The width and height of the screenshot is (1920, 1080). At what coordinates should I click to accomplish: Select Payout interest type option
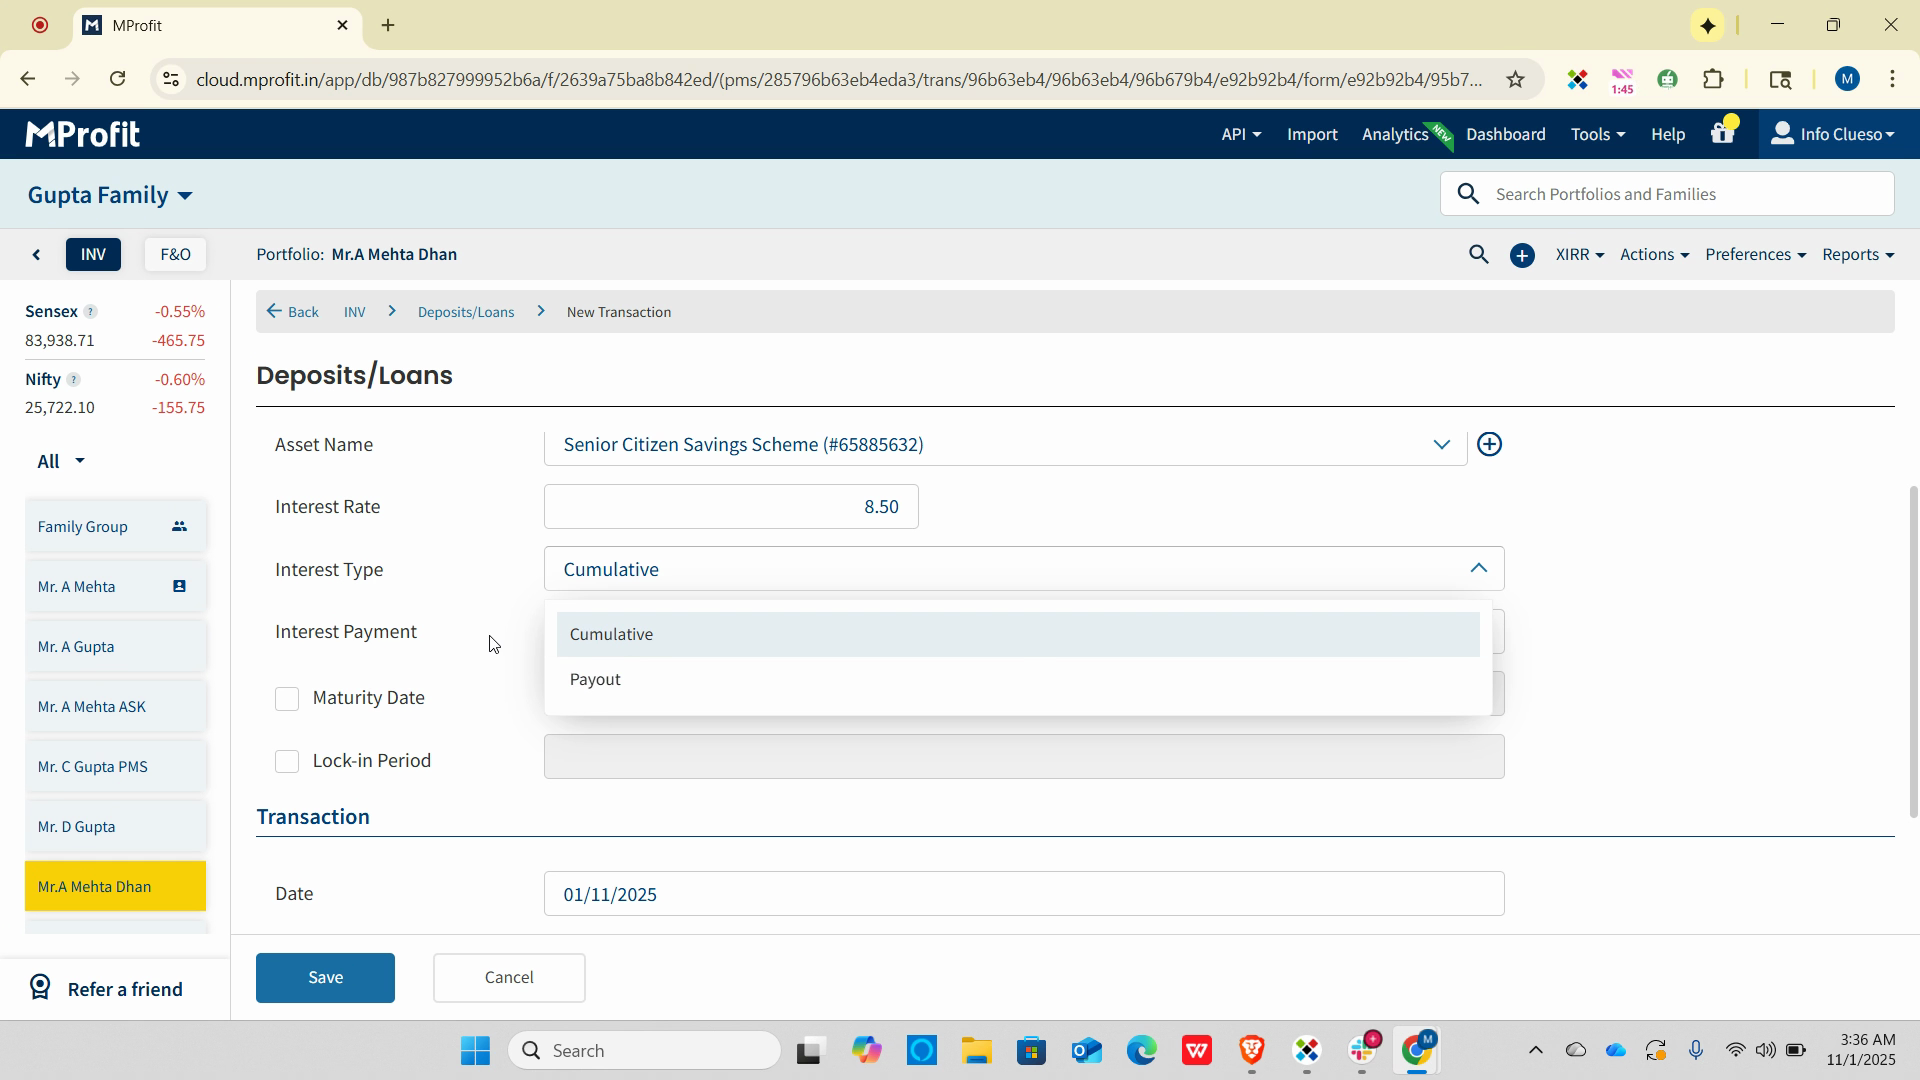point(596,680)
